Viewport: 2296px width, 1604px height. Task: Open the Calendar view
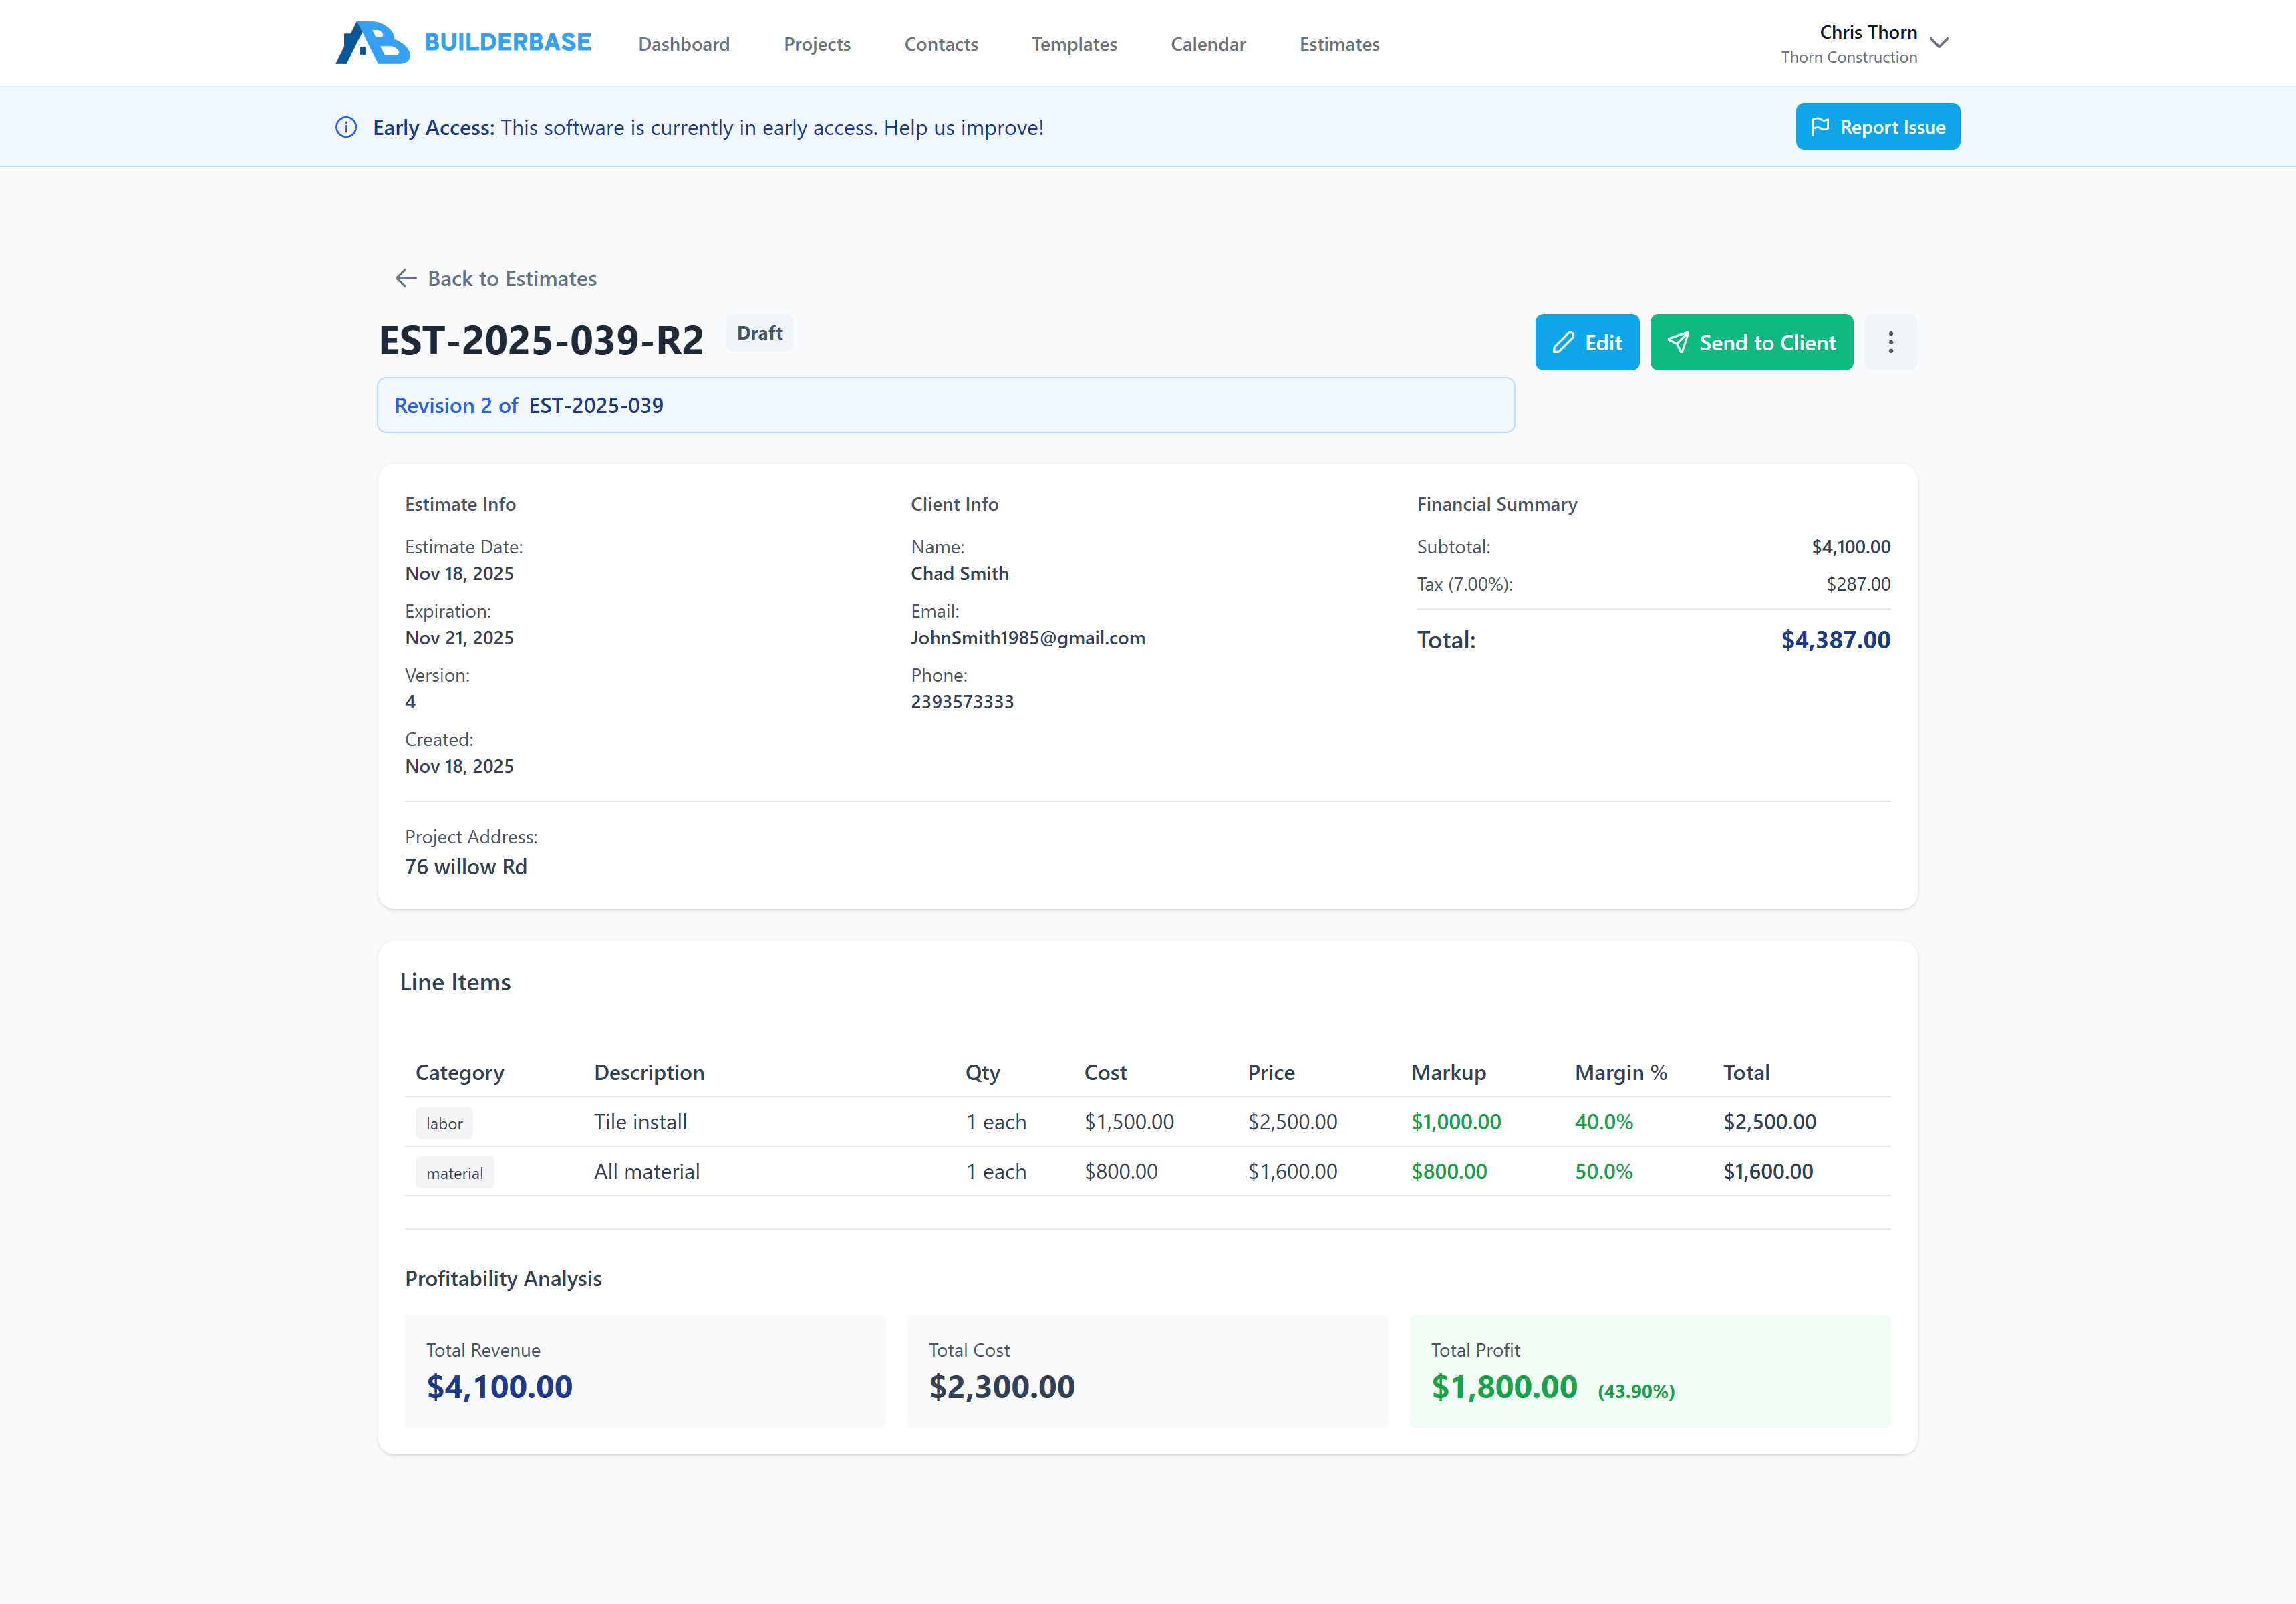click(x=1208, y=44)
